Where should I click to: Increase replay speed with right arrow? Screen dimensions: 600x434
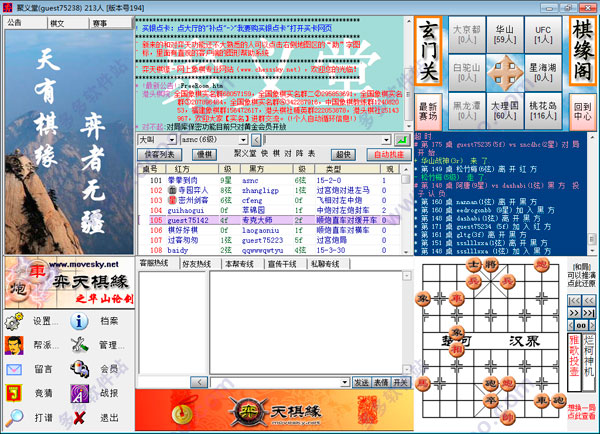point(592,325)
